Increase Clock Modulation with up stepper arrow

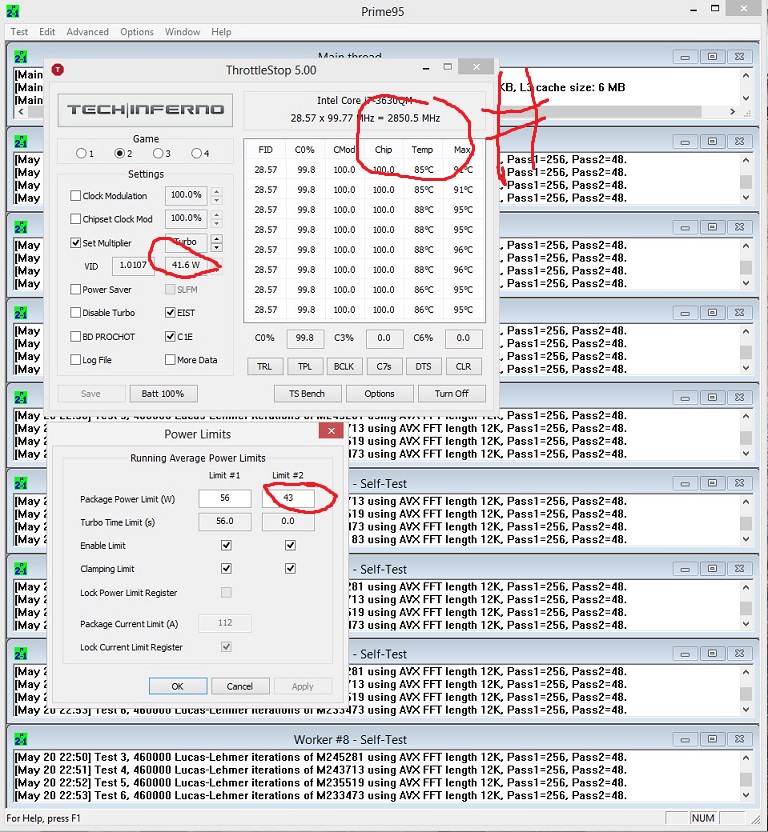[x=217, y=191]
